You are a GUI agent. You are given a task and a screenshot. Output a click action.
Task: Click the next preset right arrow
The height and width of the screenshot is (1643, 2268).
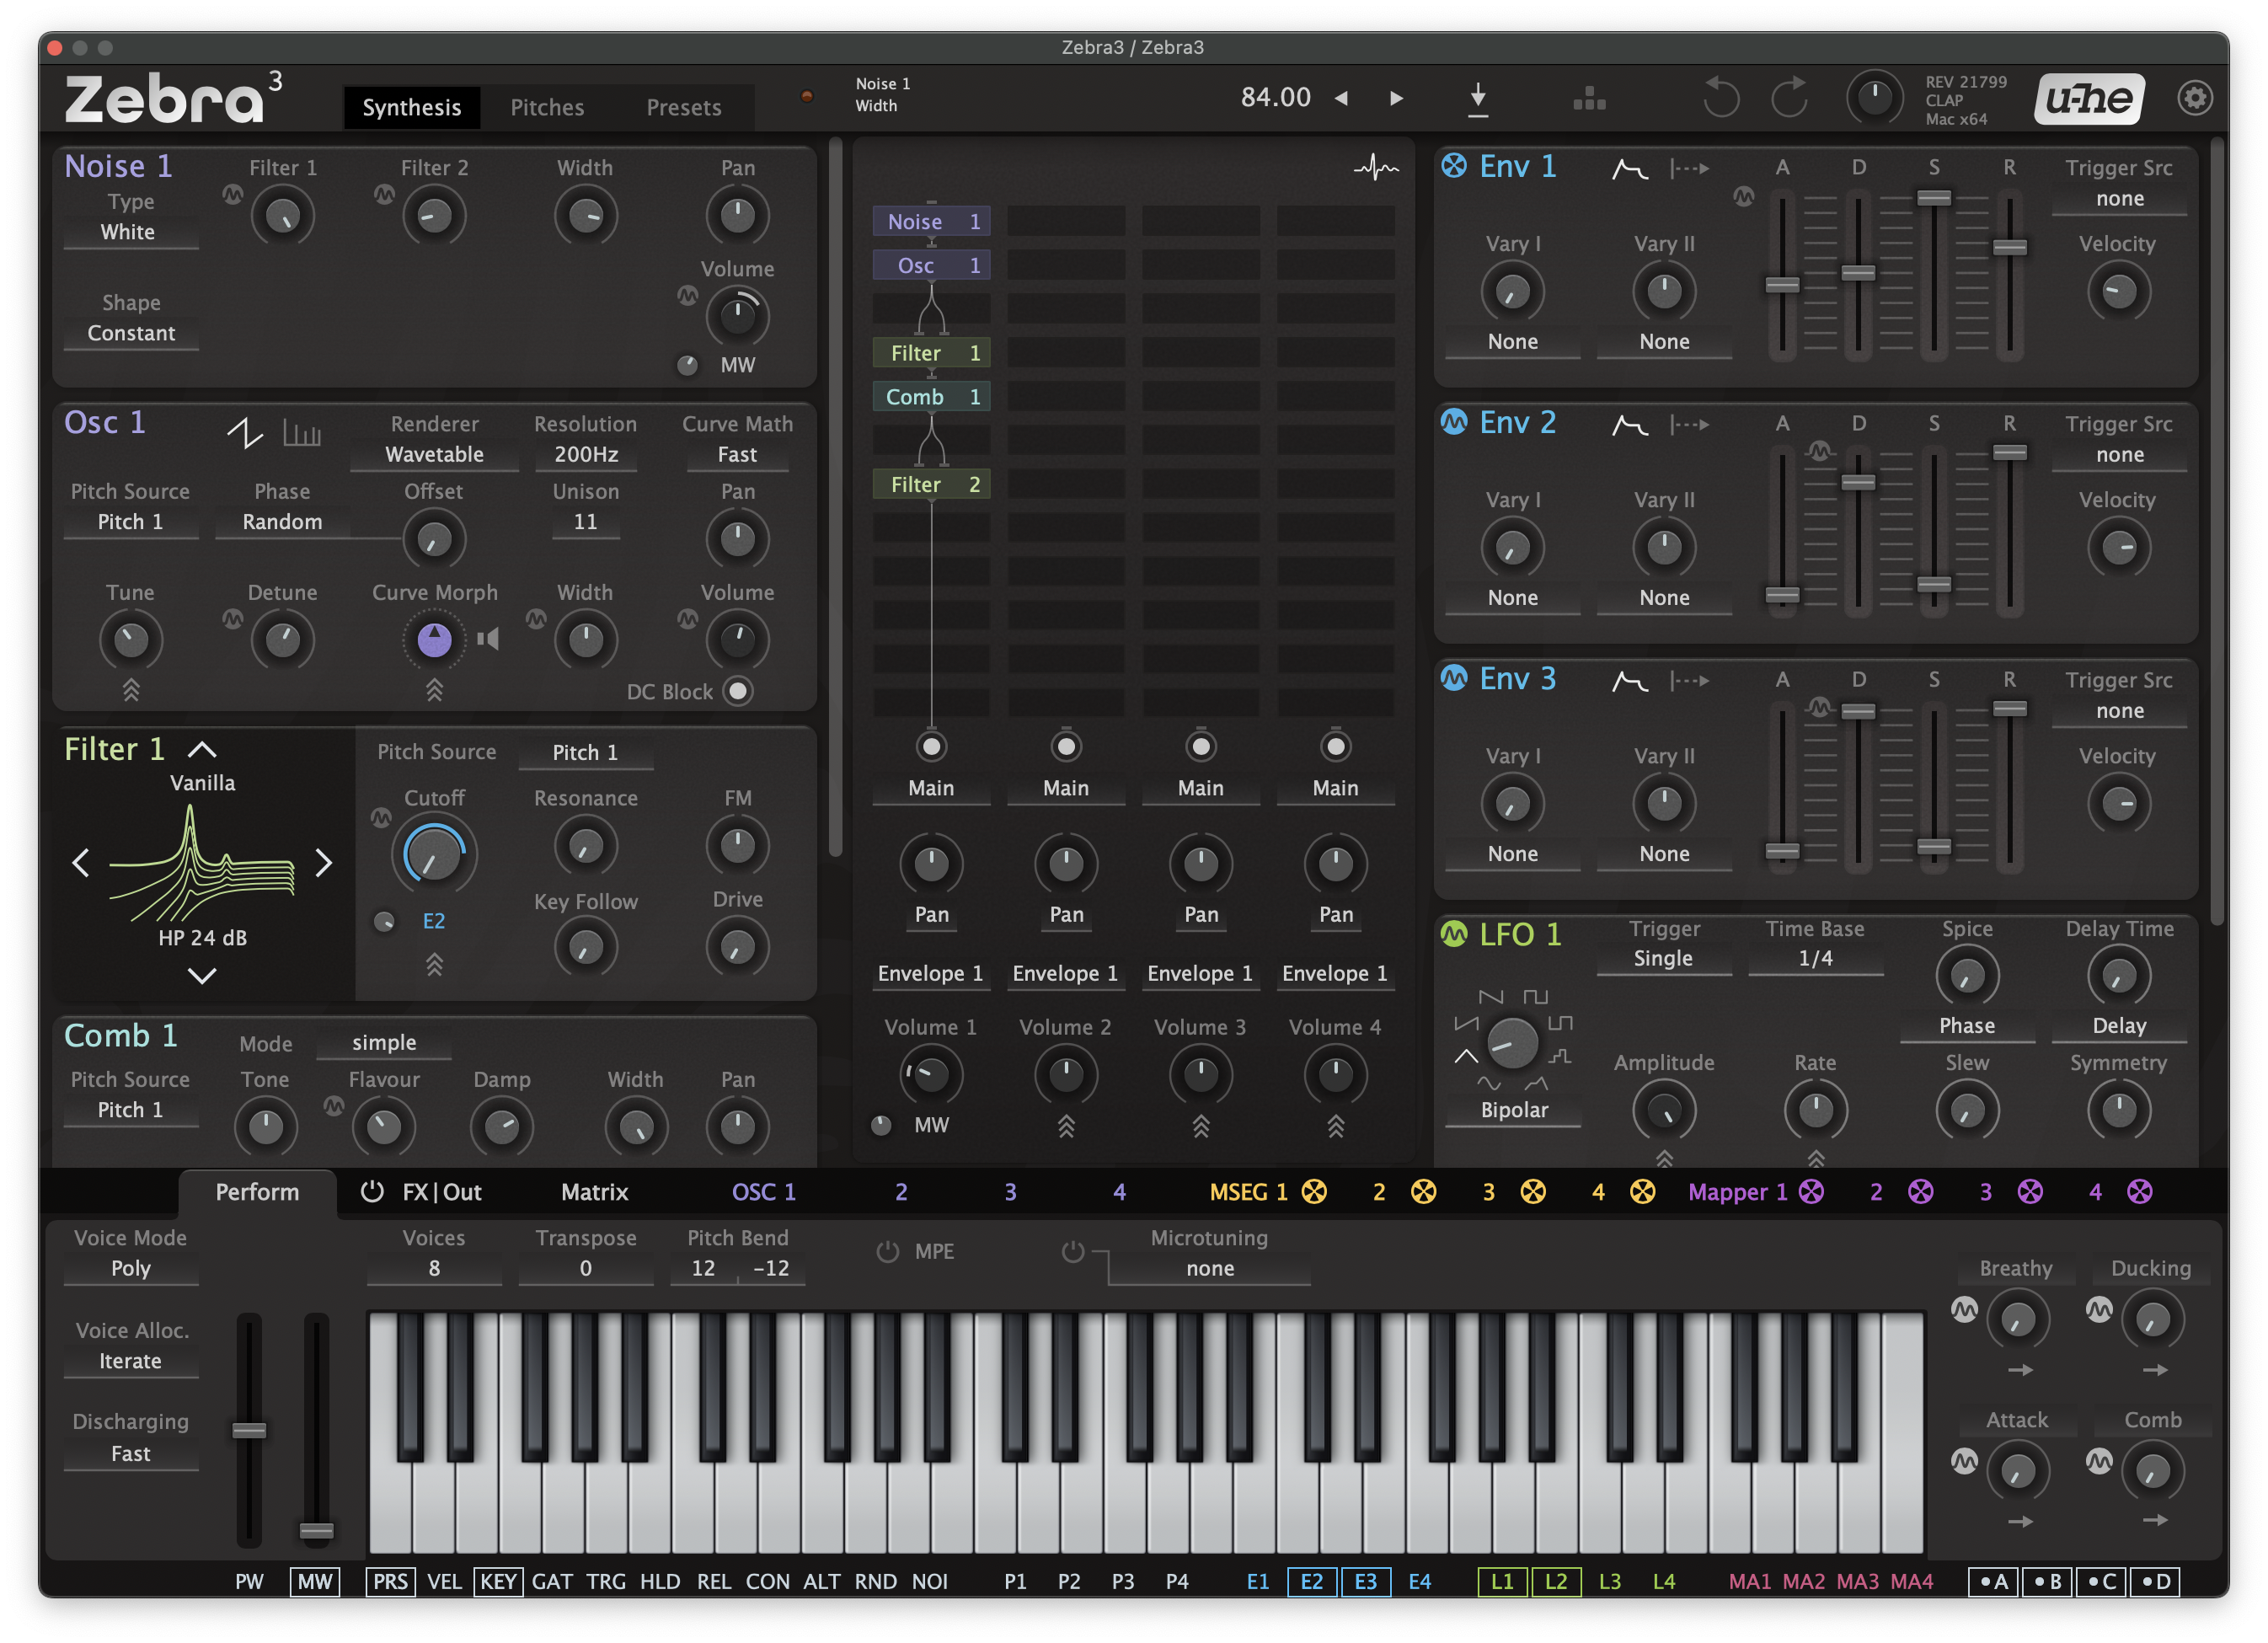point(1396,98)
